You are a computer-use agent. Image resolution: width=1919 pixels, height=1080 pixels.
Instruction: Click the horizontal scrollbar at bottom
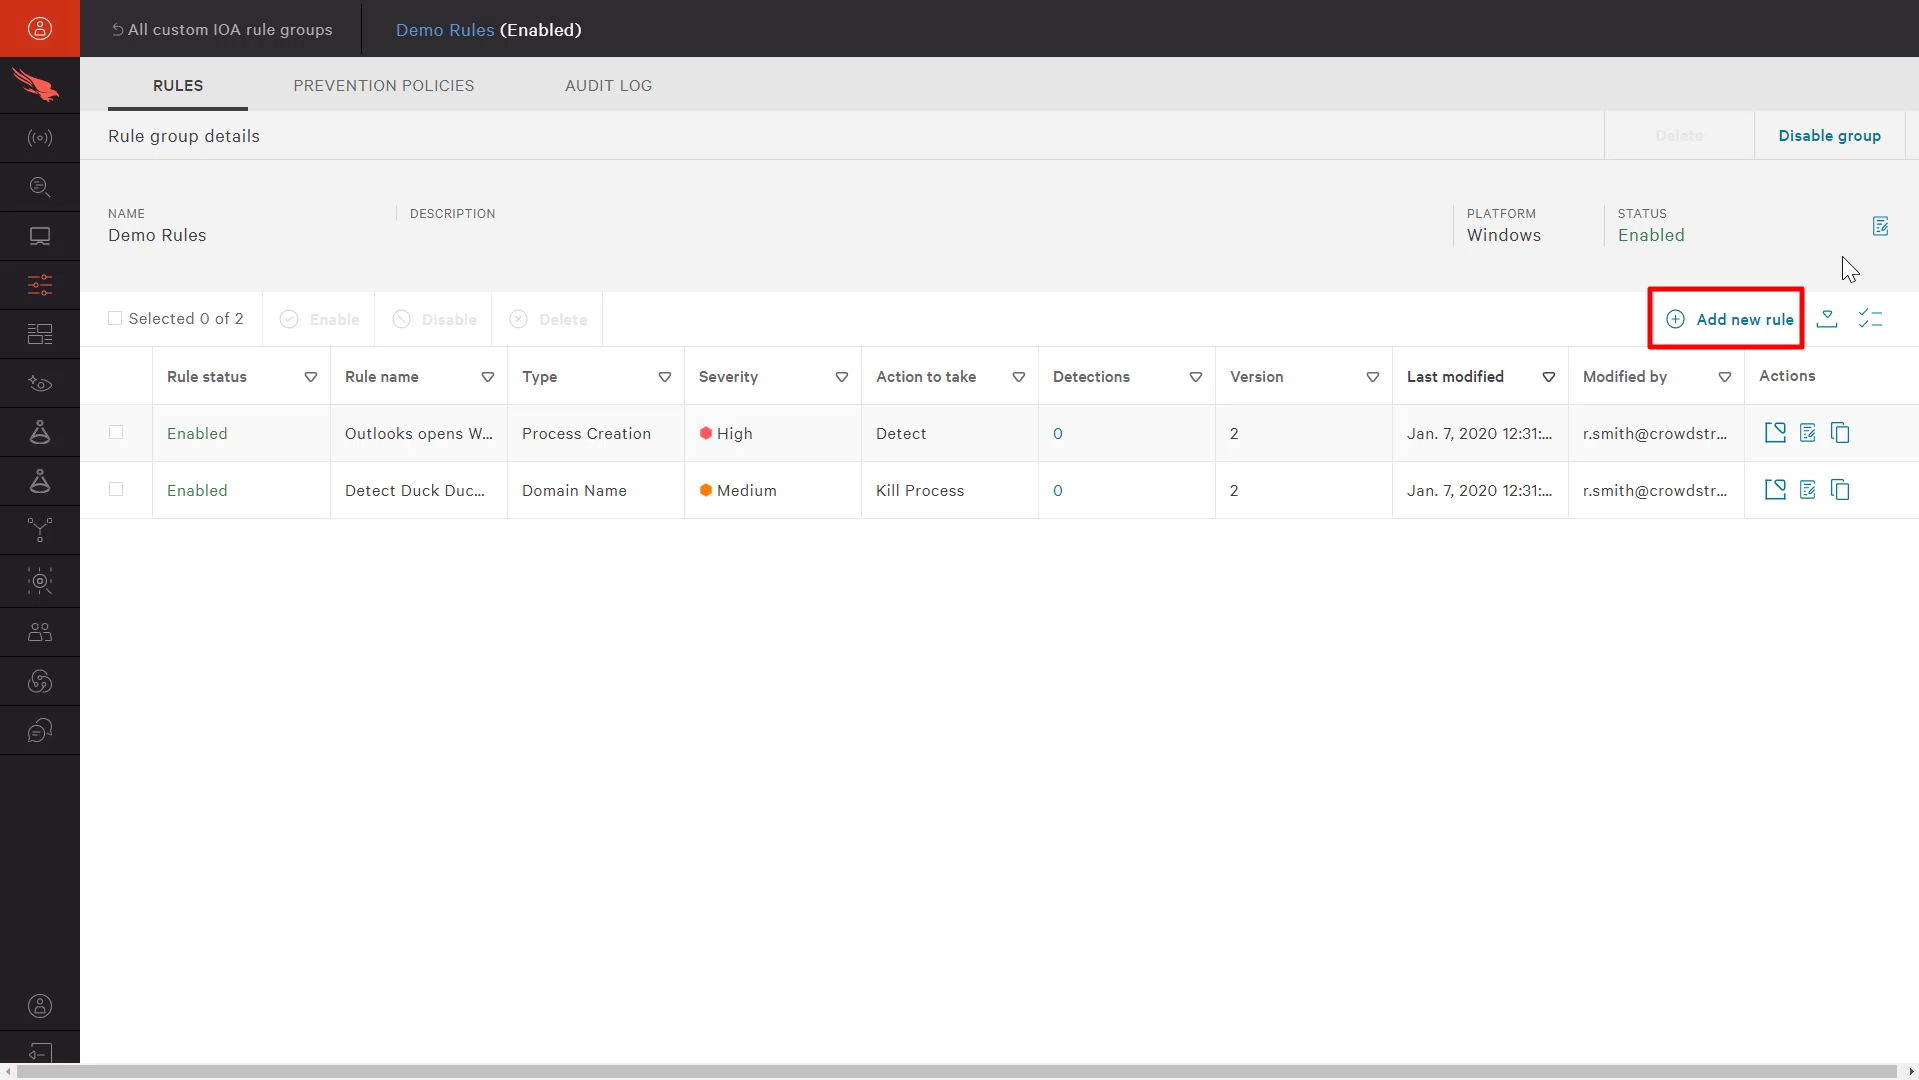956,1071
